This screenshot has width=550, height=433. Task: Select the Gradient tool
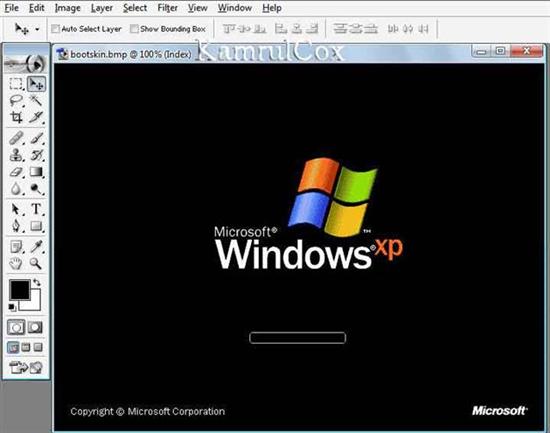coord(36,172)
